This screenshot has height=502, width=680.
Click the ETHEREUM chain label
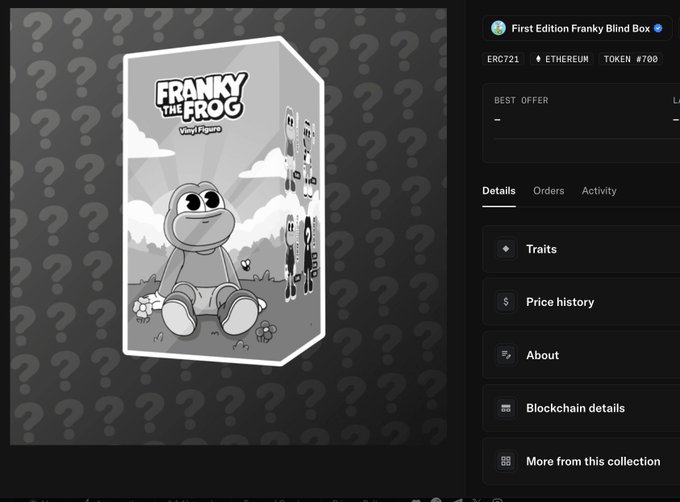567,59
